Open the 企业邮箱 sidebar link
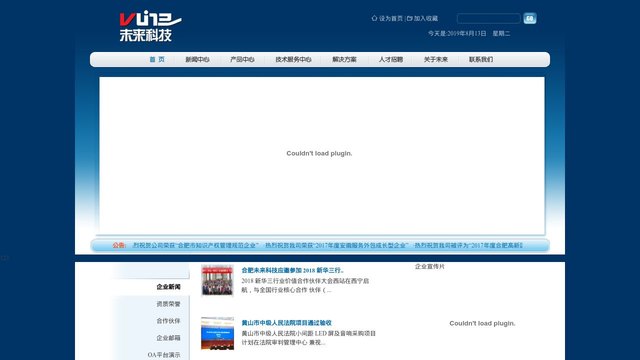640x360 pixels. [168, 338]
